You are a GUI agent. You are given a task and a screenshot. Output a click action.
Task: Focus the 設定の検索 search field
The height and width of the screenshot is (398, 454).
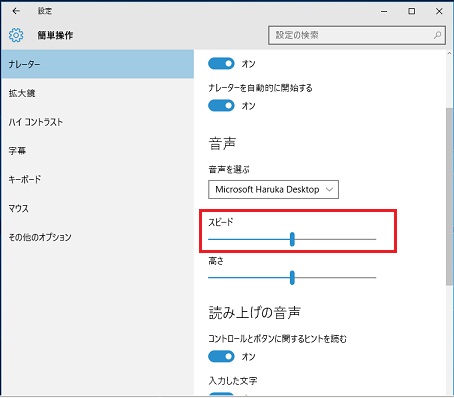tap(357, 35)
